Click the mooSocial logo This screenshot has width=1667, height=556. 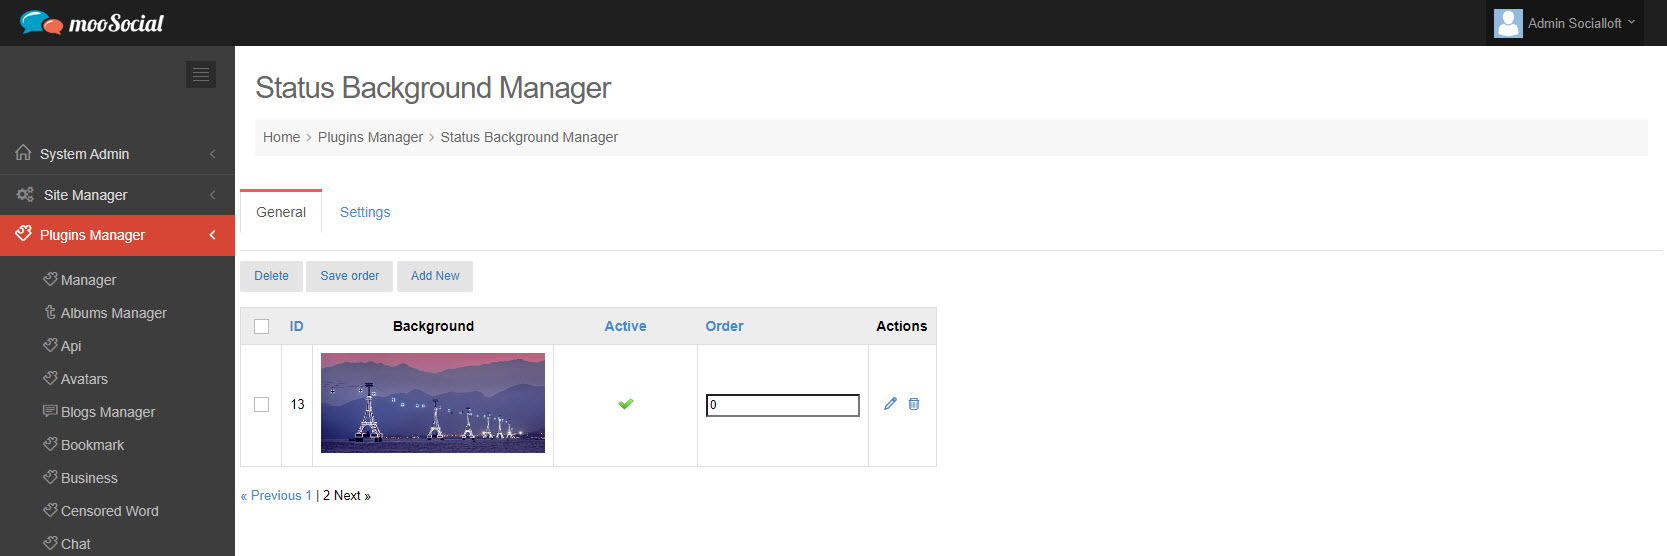tap(91, 23)
